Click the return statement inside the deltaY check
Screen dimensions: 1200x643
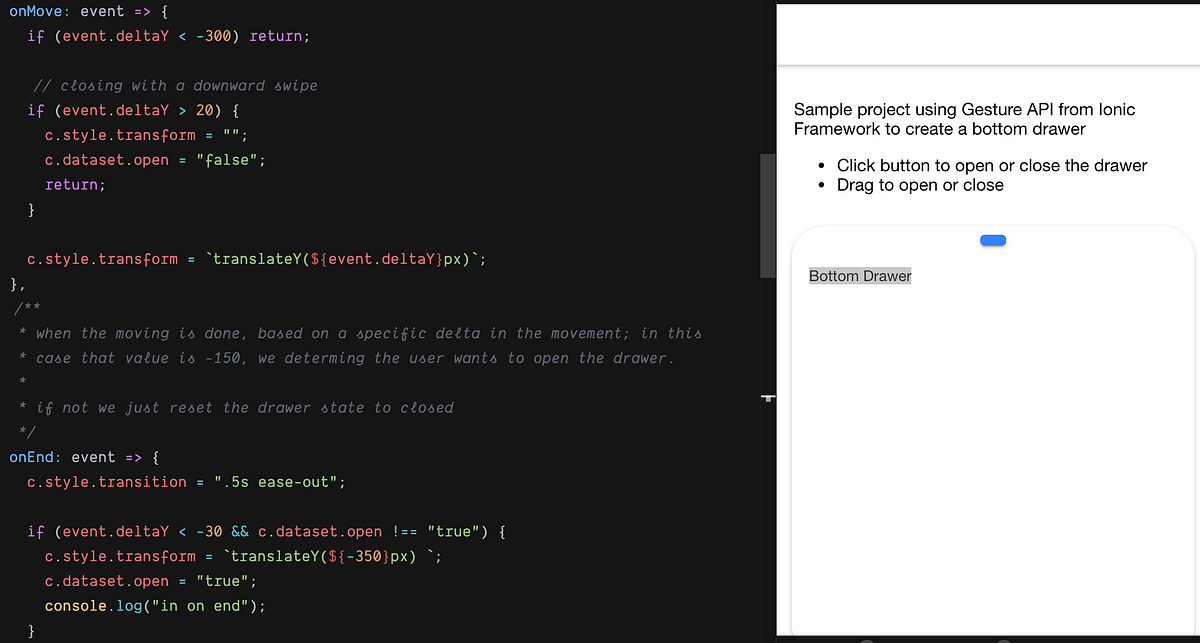(72, 184)
